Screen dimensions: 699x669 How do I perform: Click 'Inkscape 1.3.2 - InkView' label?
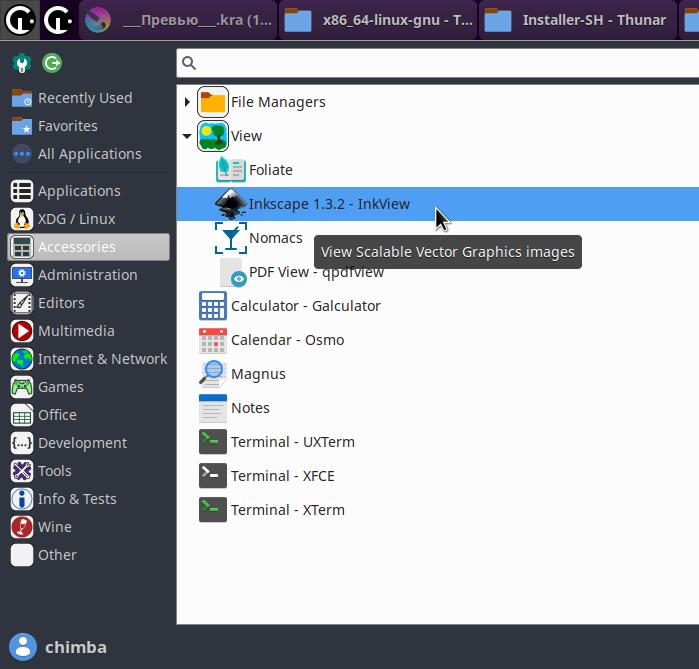[329, 204]
